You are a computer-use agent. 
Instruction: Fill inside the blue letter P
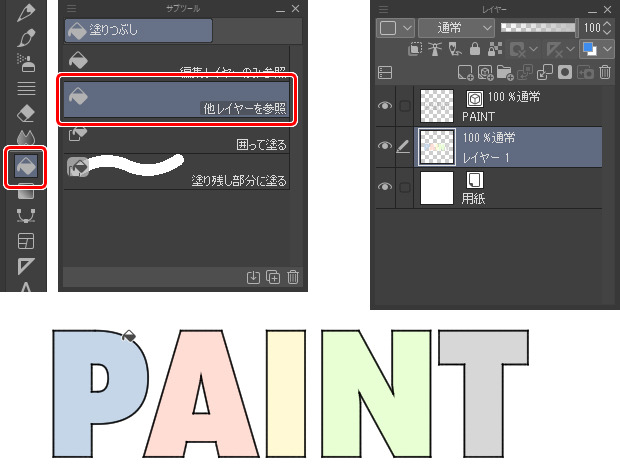point(71,395)
